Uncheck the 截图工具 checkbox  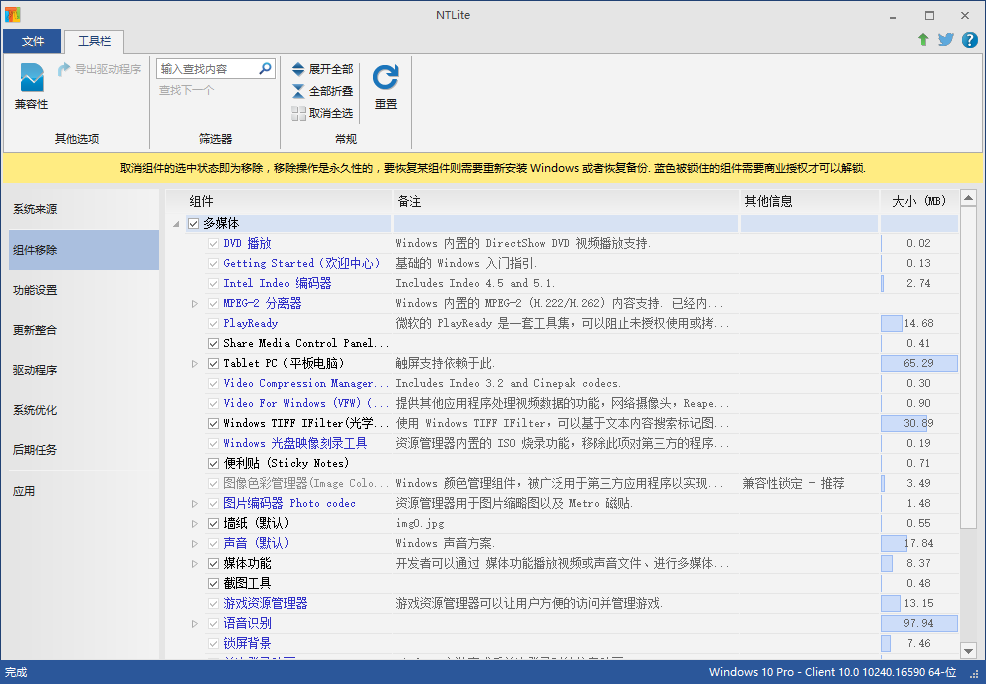pos(214,583)
